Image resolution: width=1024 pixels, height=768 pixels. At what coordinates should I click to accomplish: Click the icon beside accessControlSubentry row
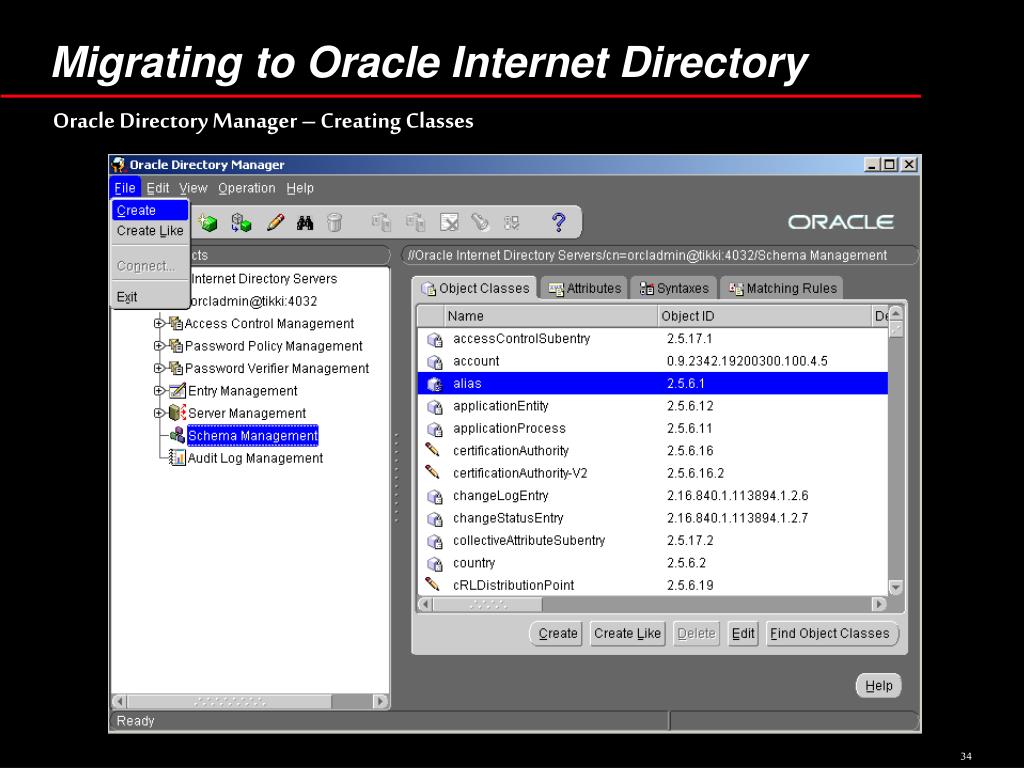pos(434,340)
